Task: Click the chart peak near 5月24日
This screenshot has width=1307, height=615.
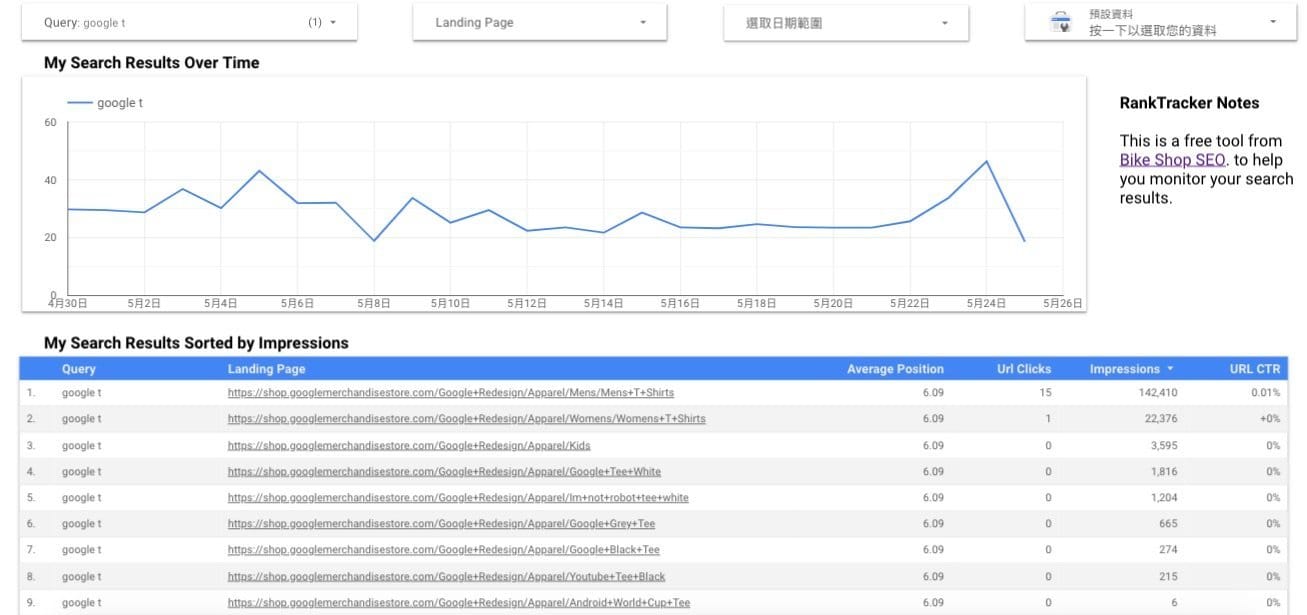Action: (x=986, y=161)
